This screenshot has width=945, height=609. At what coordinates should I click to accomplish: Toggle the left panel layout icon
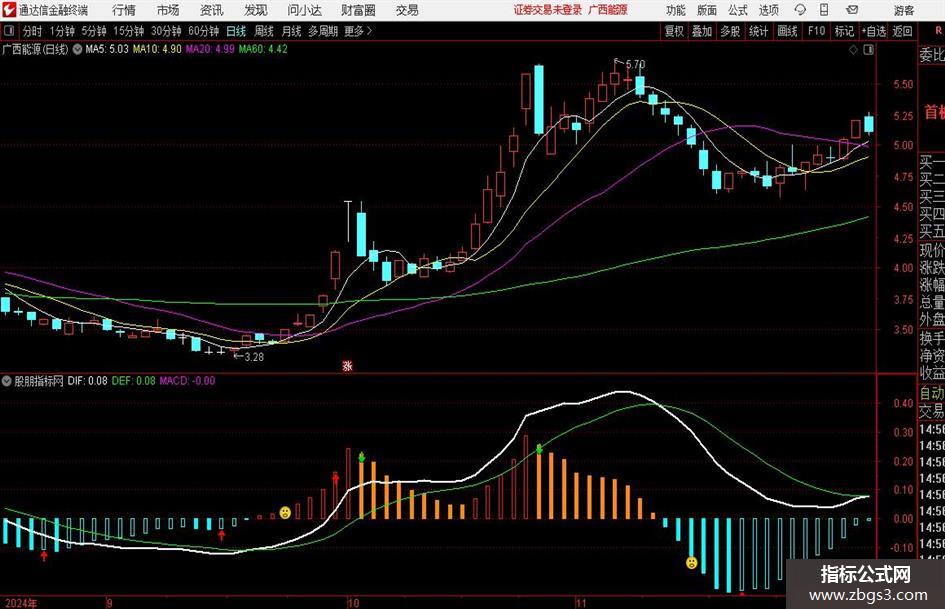coord(9,31)
